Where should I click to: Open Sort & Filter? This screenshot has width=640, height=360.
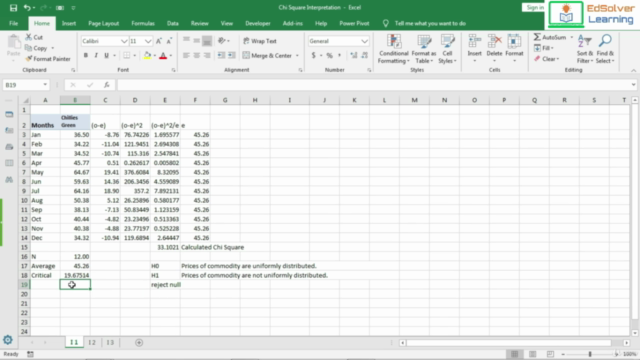(x=584, y=49)
